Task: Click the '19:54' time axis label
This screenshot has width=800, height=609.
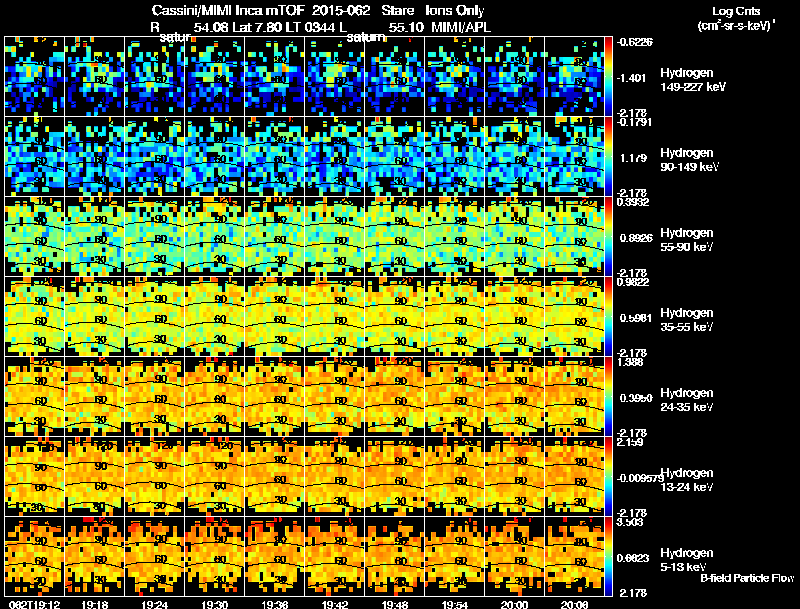Action: 455,604
